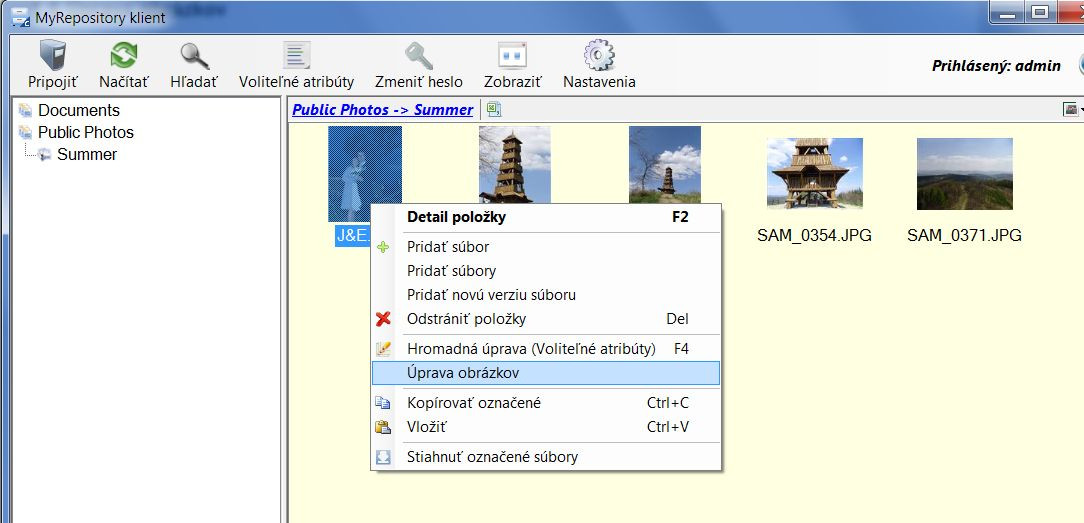This screenshot has height=523, width=1084.
Task: Choose Úprava obrázkov menu item
Action: (546, 373)
